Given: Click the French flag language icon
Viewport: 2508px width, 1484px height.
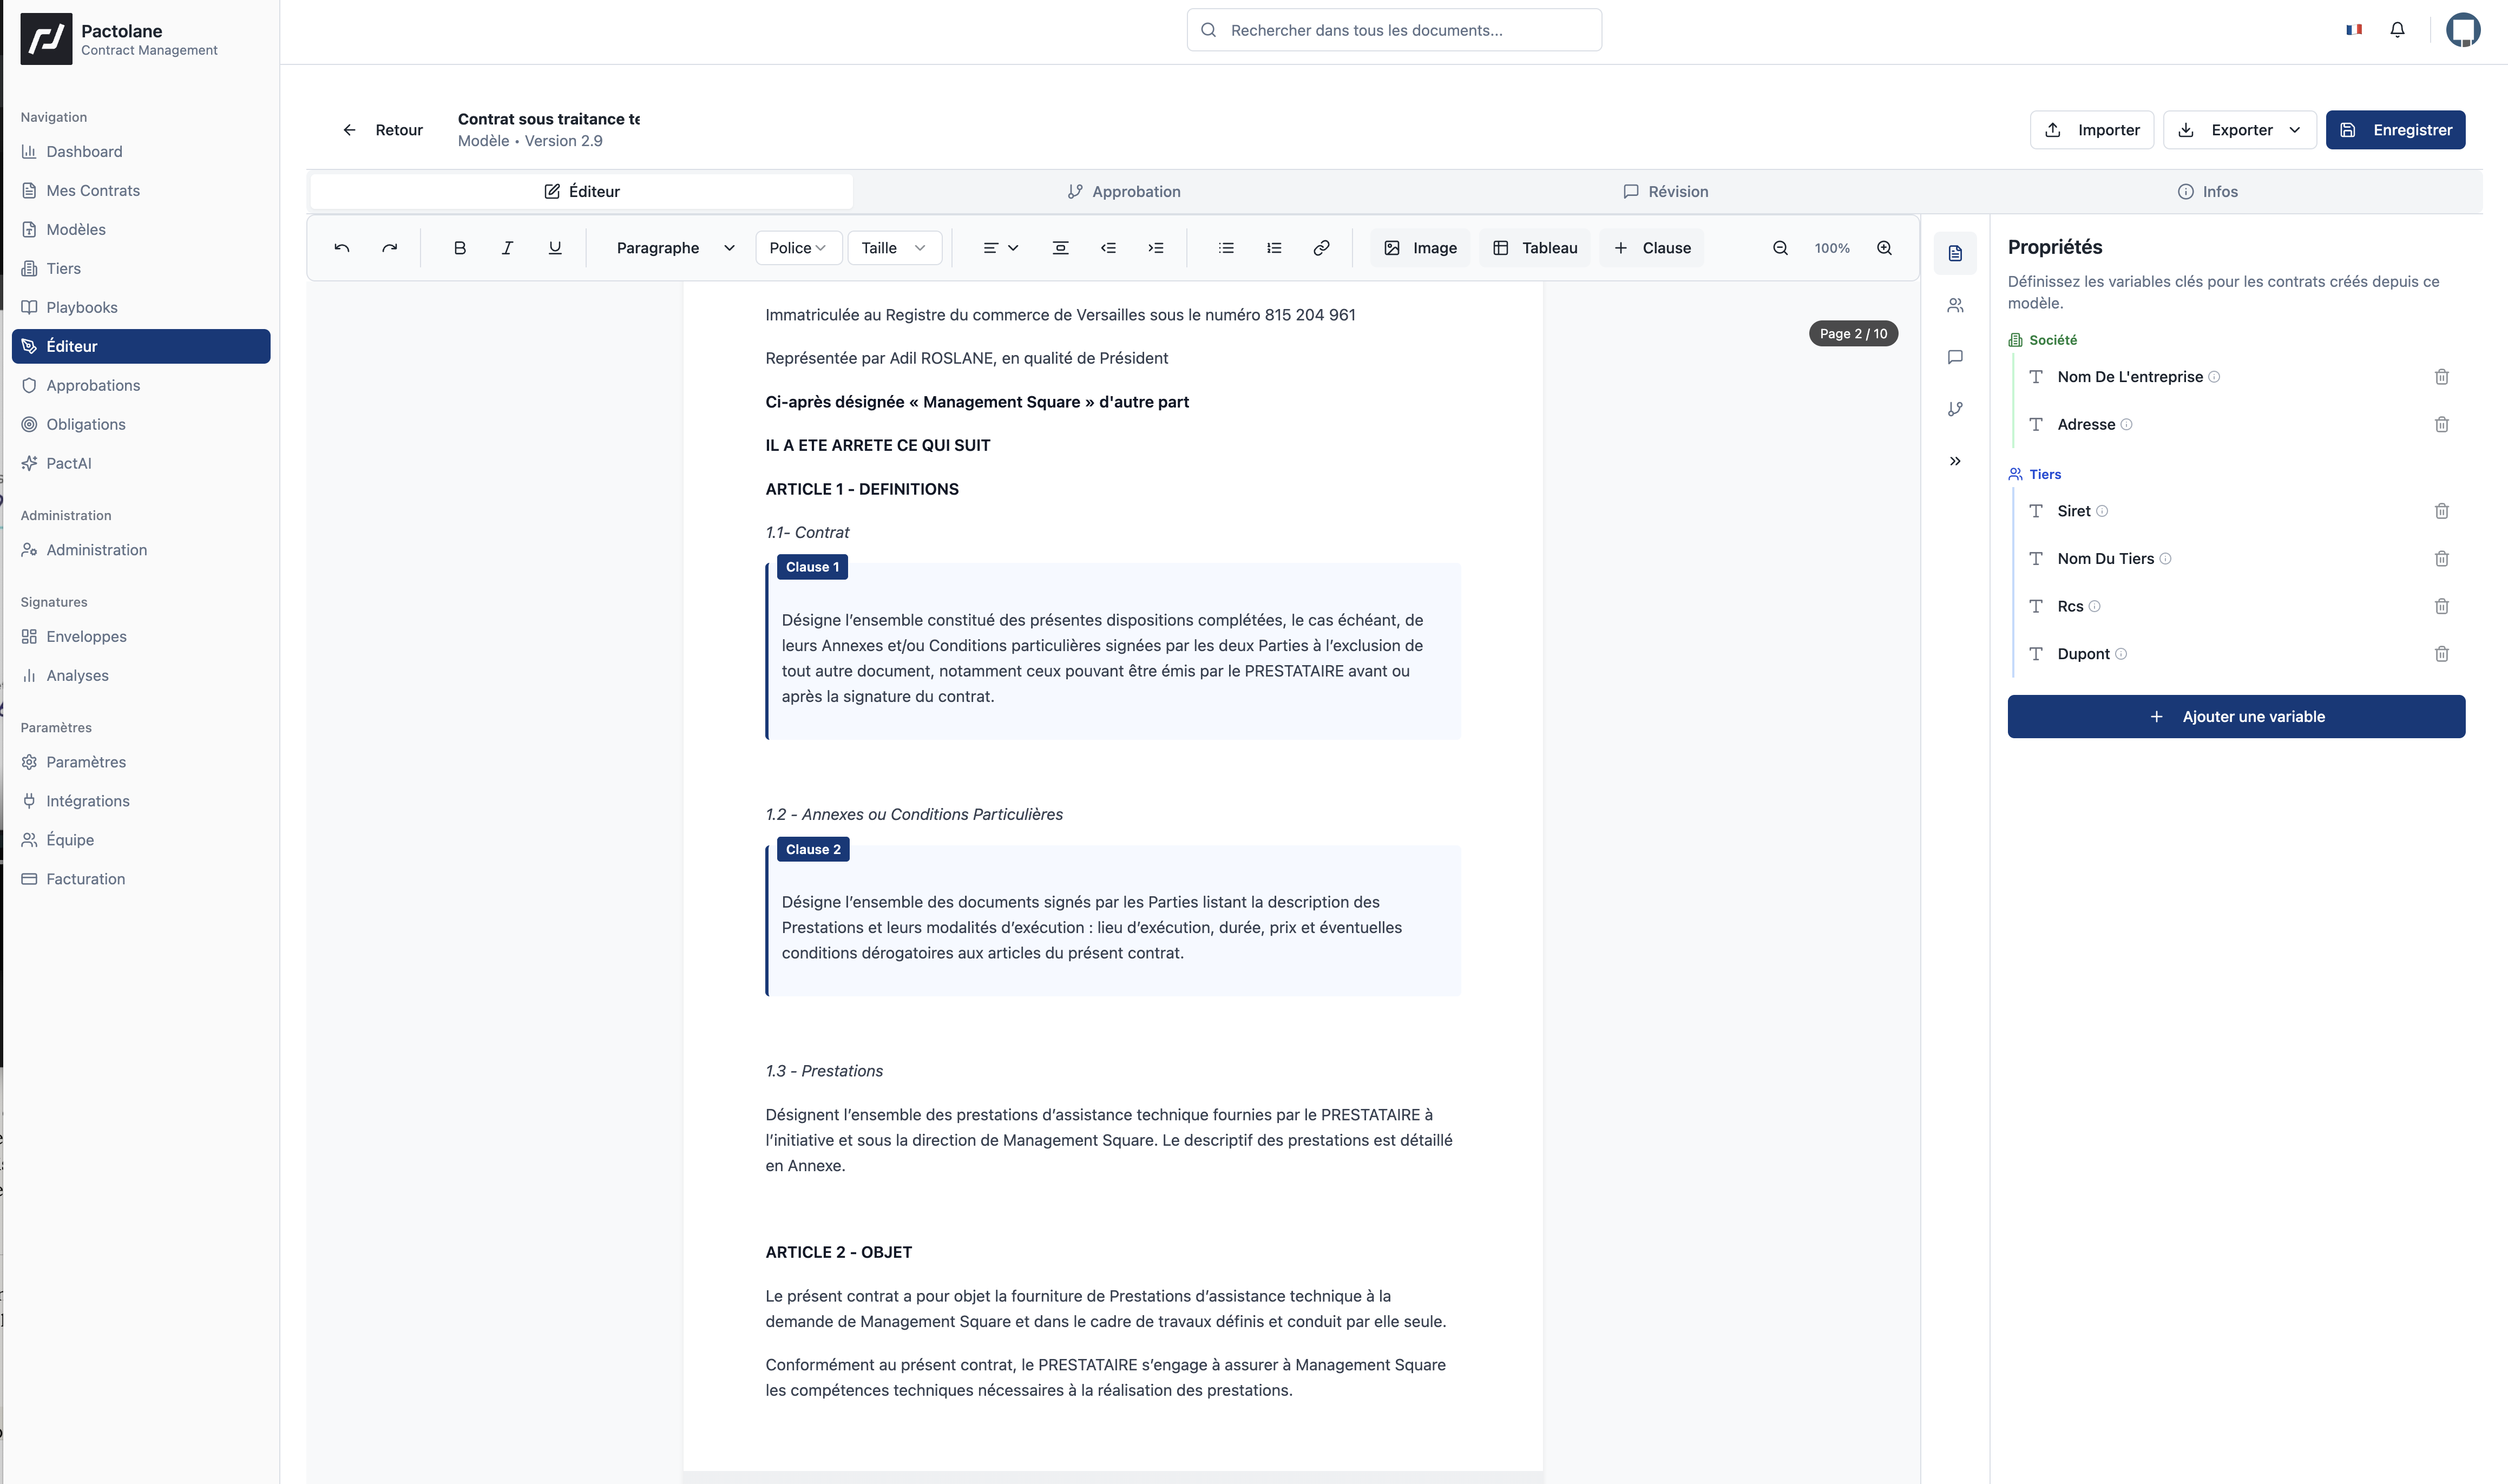Looking at the screenshot, I should tap(2354, 30).
